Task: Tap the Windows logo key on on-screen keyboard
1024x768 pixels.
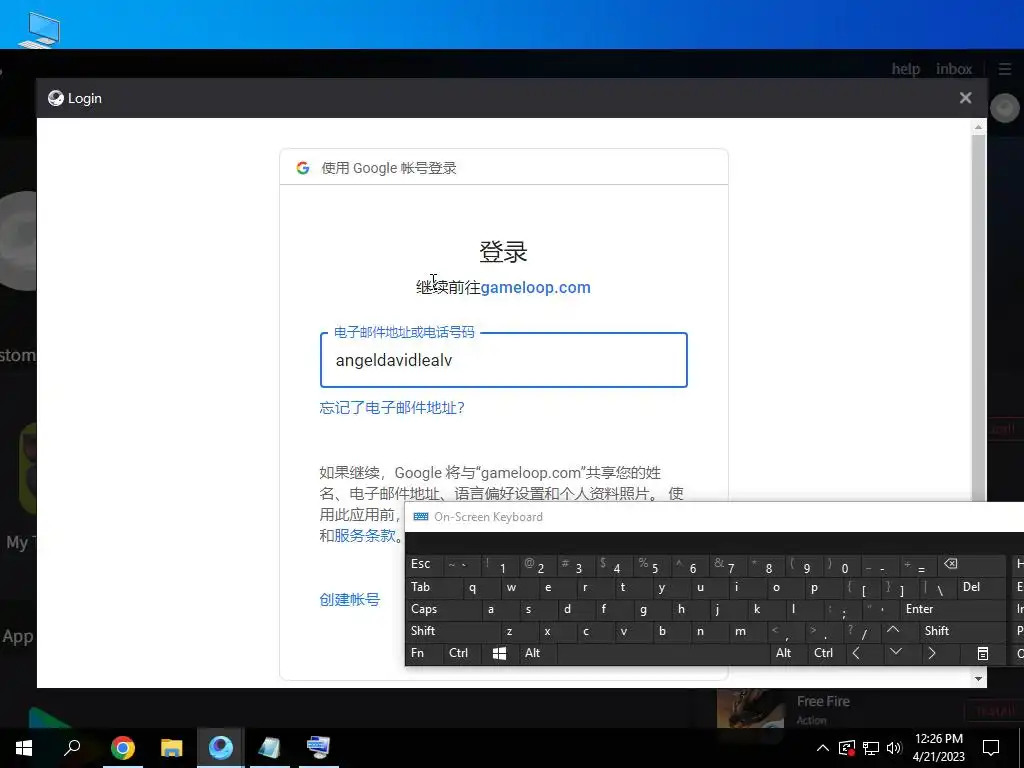Action: tap(500, 653)
